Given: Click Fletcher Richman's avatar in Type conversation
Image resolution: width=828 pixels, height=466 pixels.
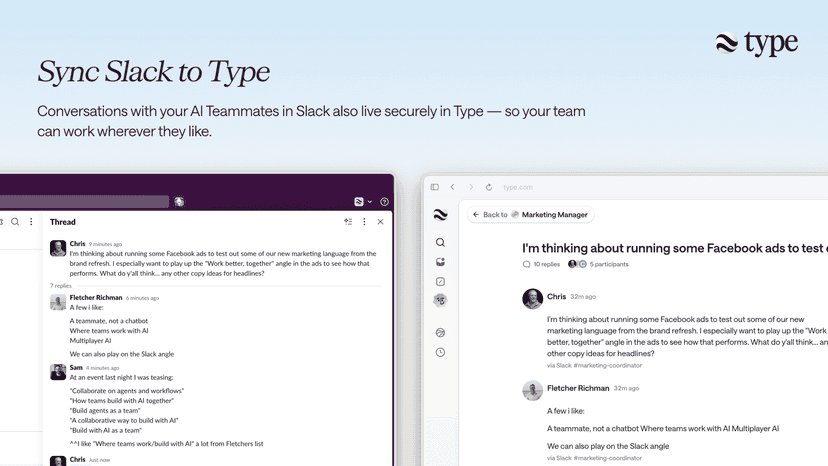Looking at the screenshot, I should 532,390.
